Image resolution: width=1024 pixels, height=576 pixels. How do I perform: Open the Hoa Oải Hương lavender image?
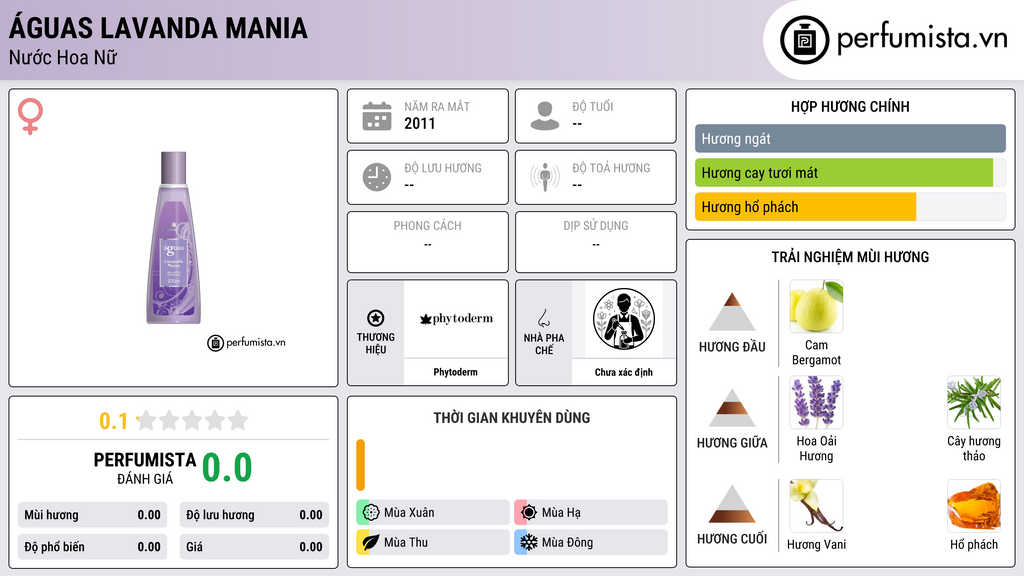coord(816,402)
